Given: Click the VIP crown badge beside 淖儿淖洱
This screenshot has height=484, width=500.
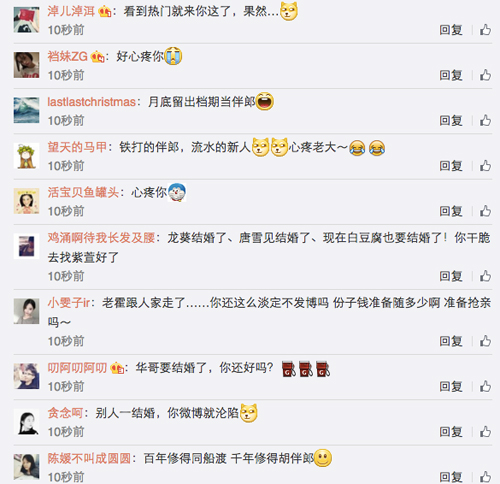Looking at the screenshot, I should (105, 12).
